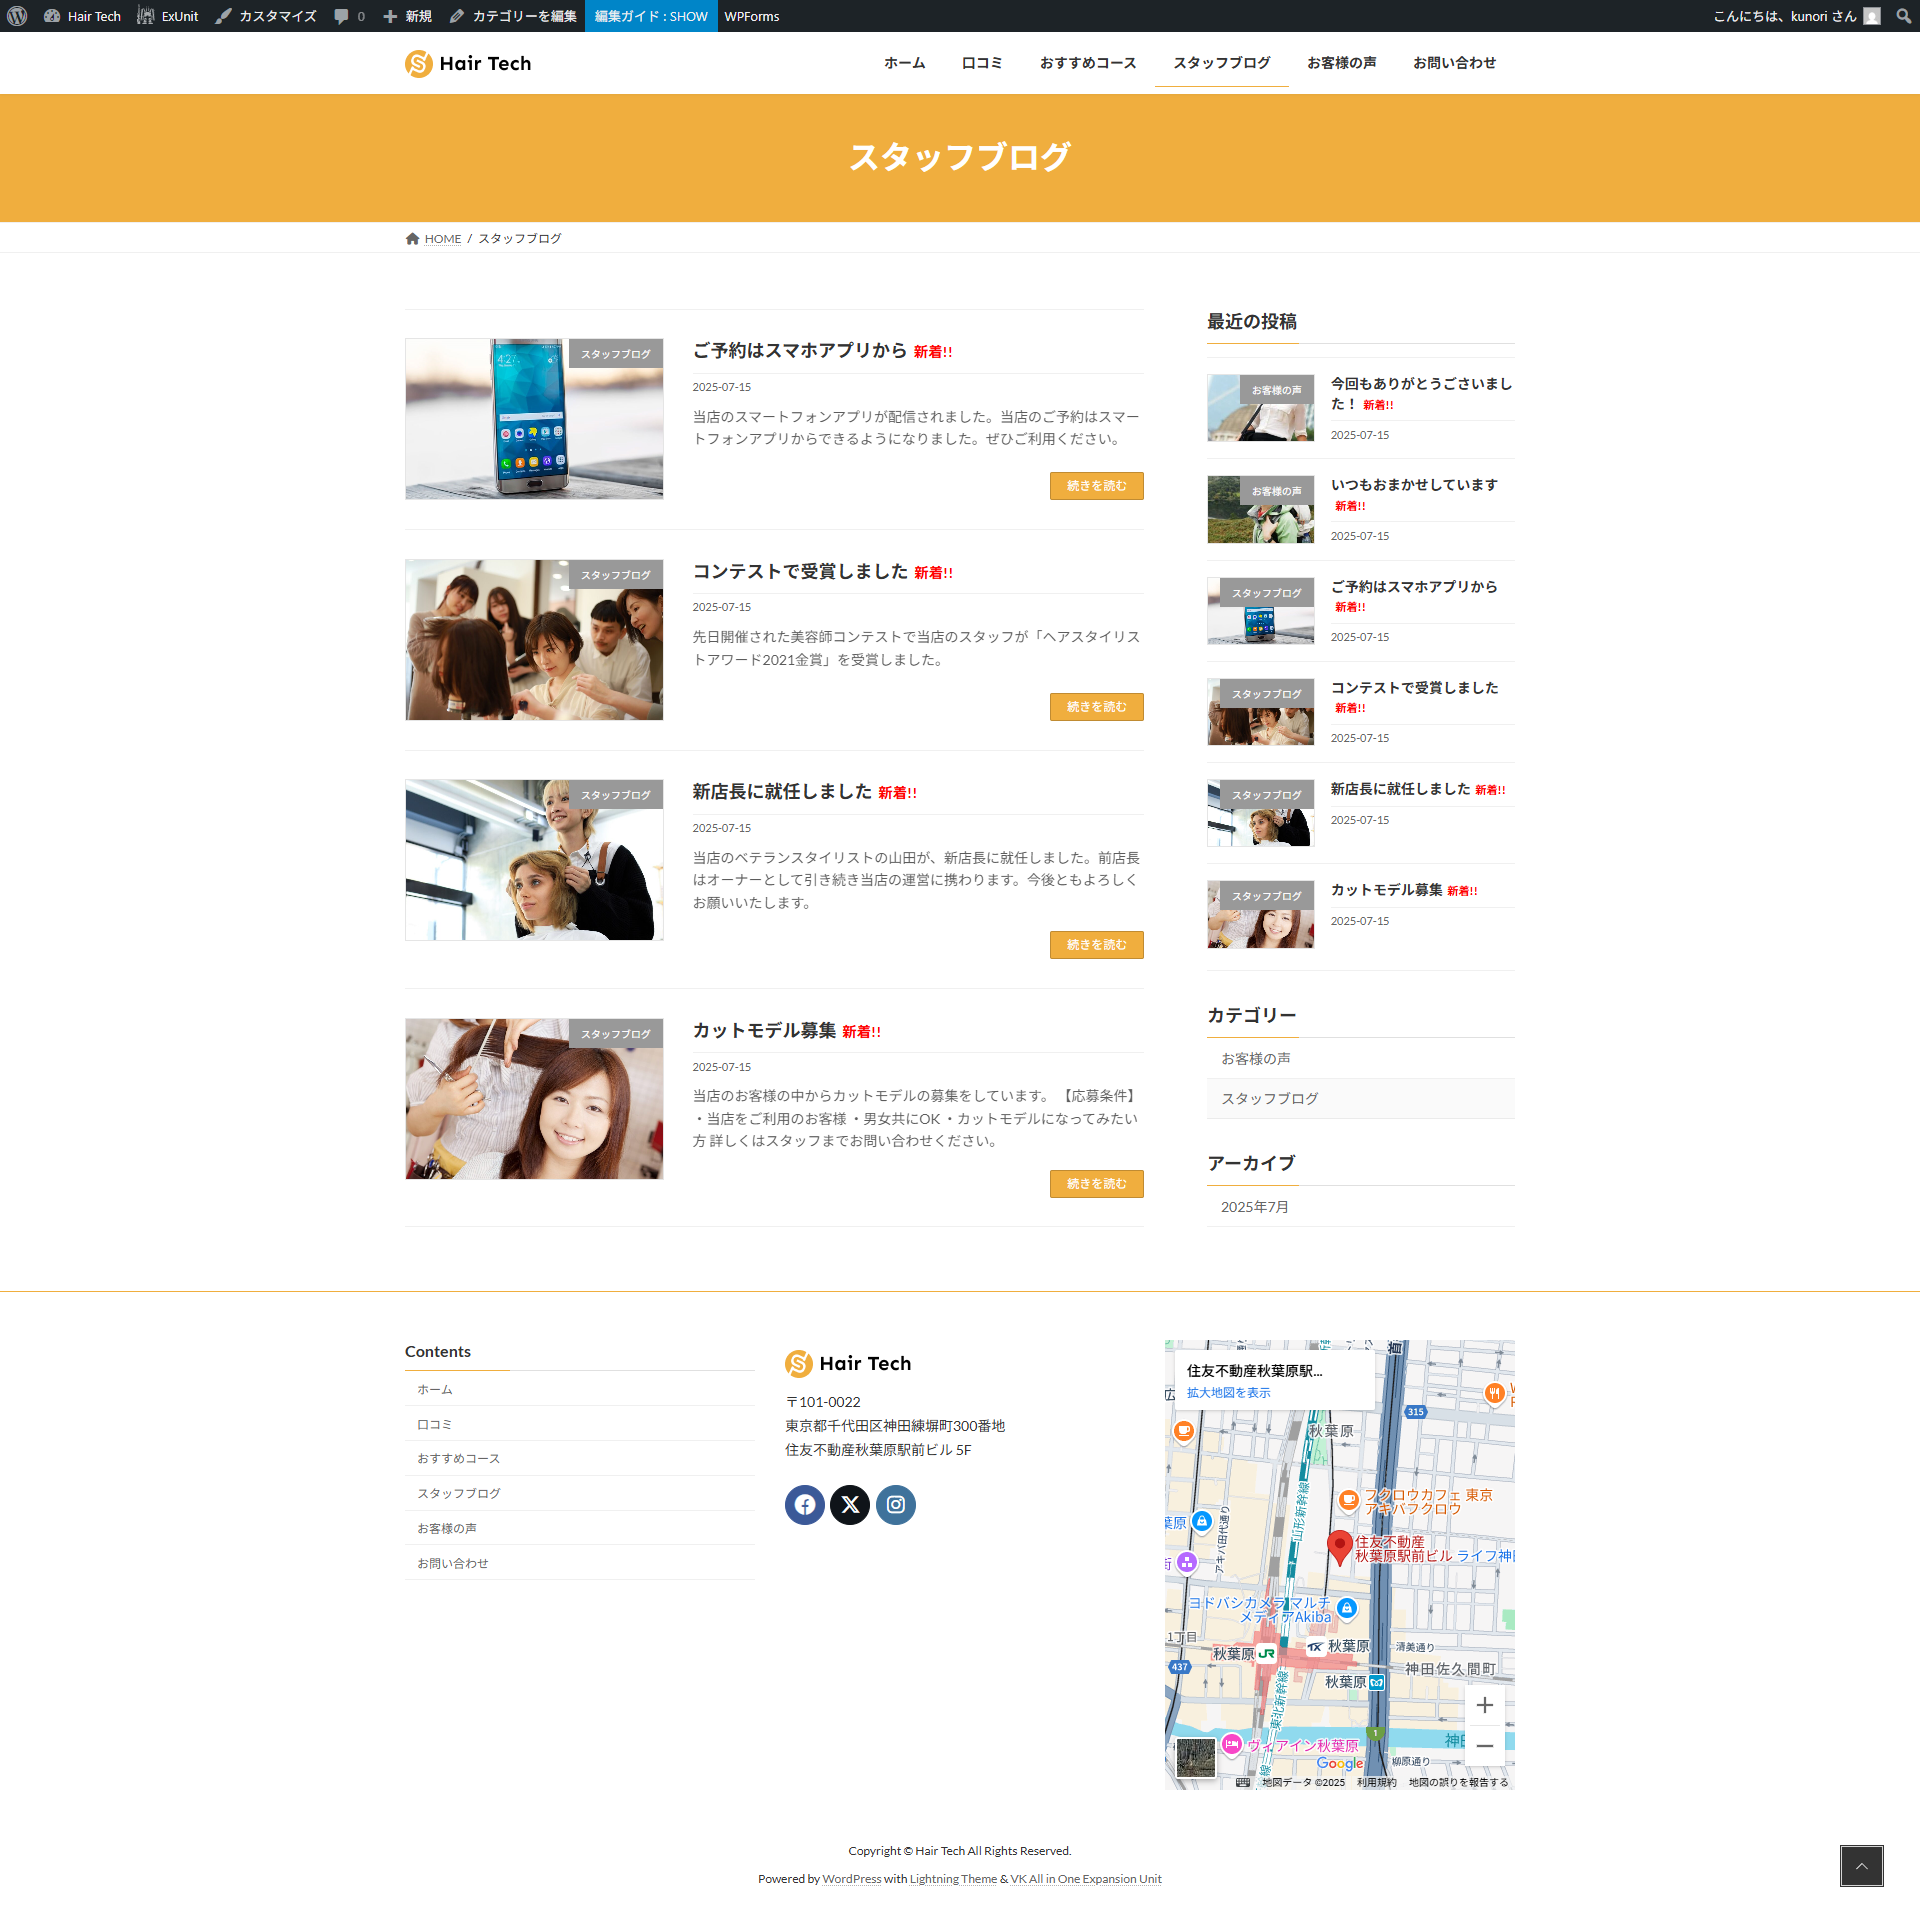The width and height of the screenshot is (1920, 1914).
Task: Click the search magnifier in admin bar
Action: [x=1903, y=16]
